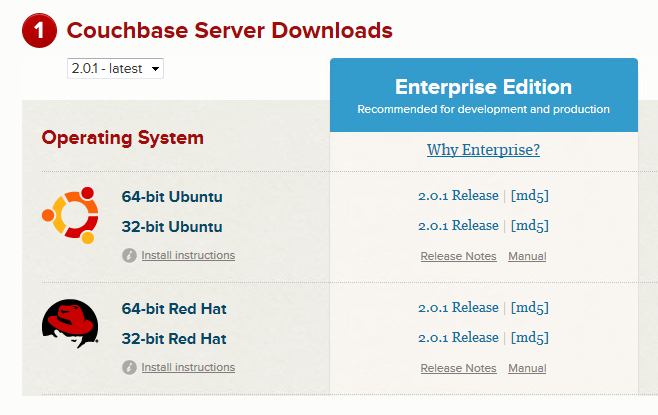658x415 pixels.
Task: View md5 for 64-bit Red Hat
Action: [x=530, y=308]
